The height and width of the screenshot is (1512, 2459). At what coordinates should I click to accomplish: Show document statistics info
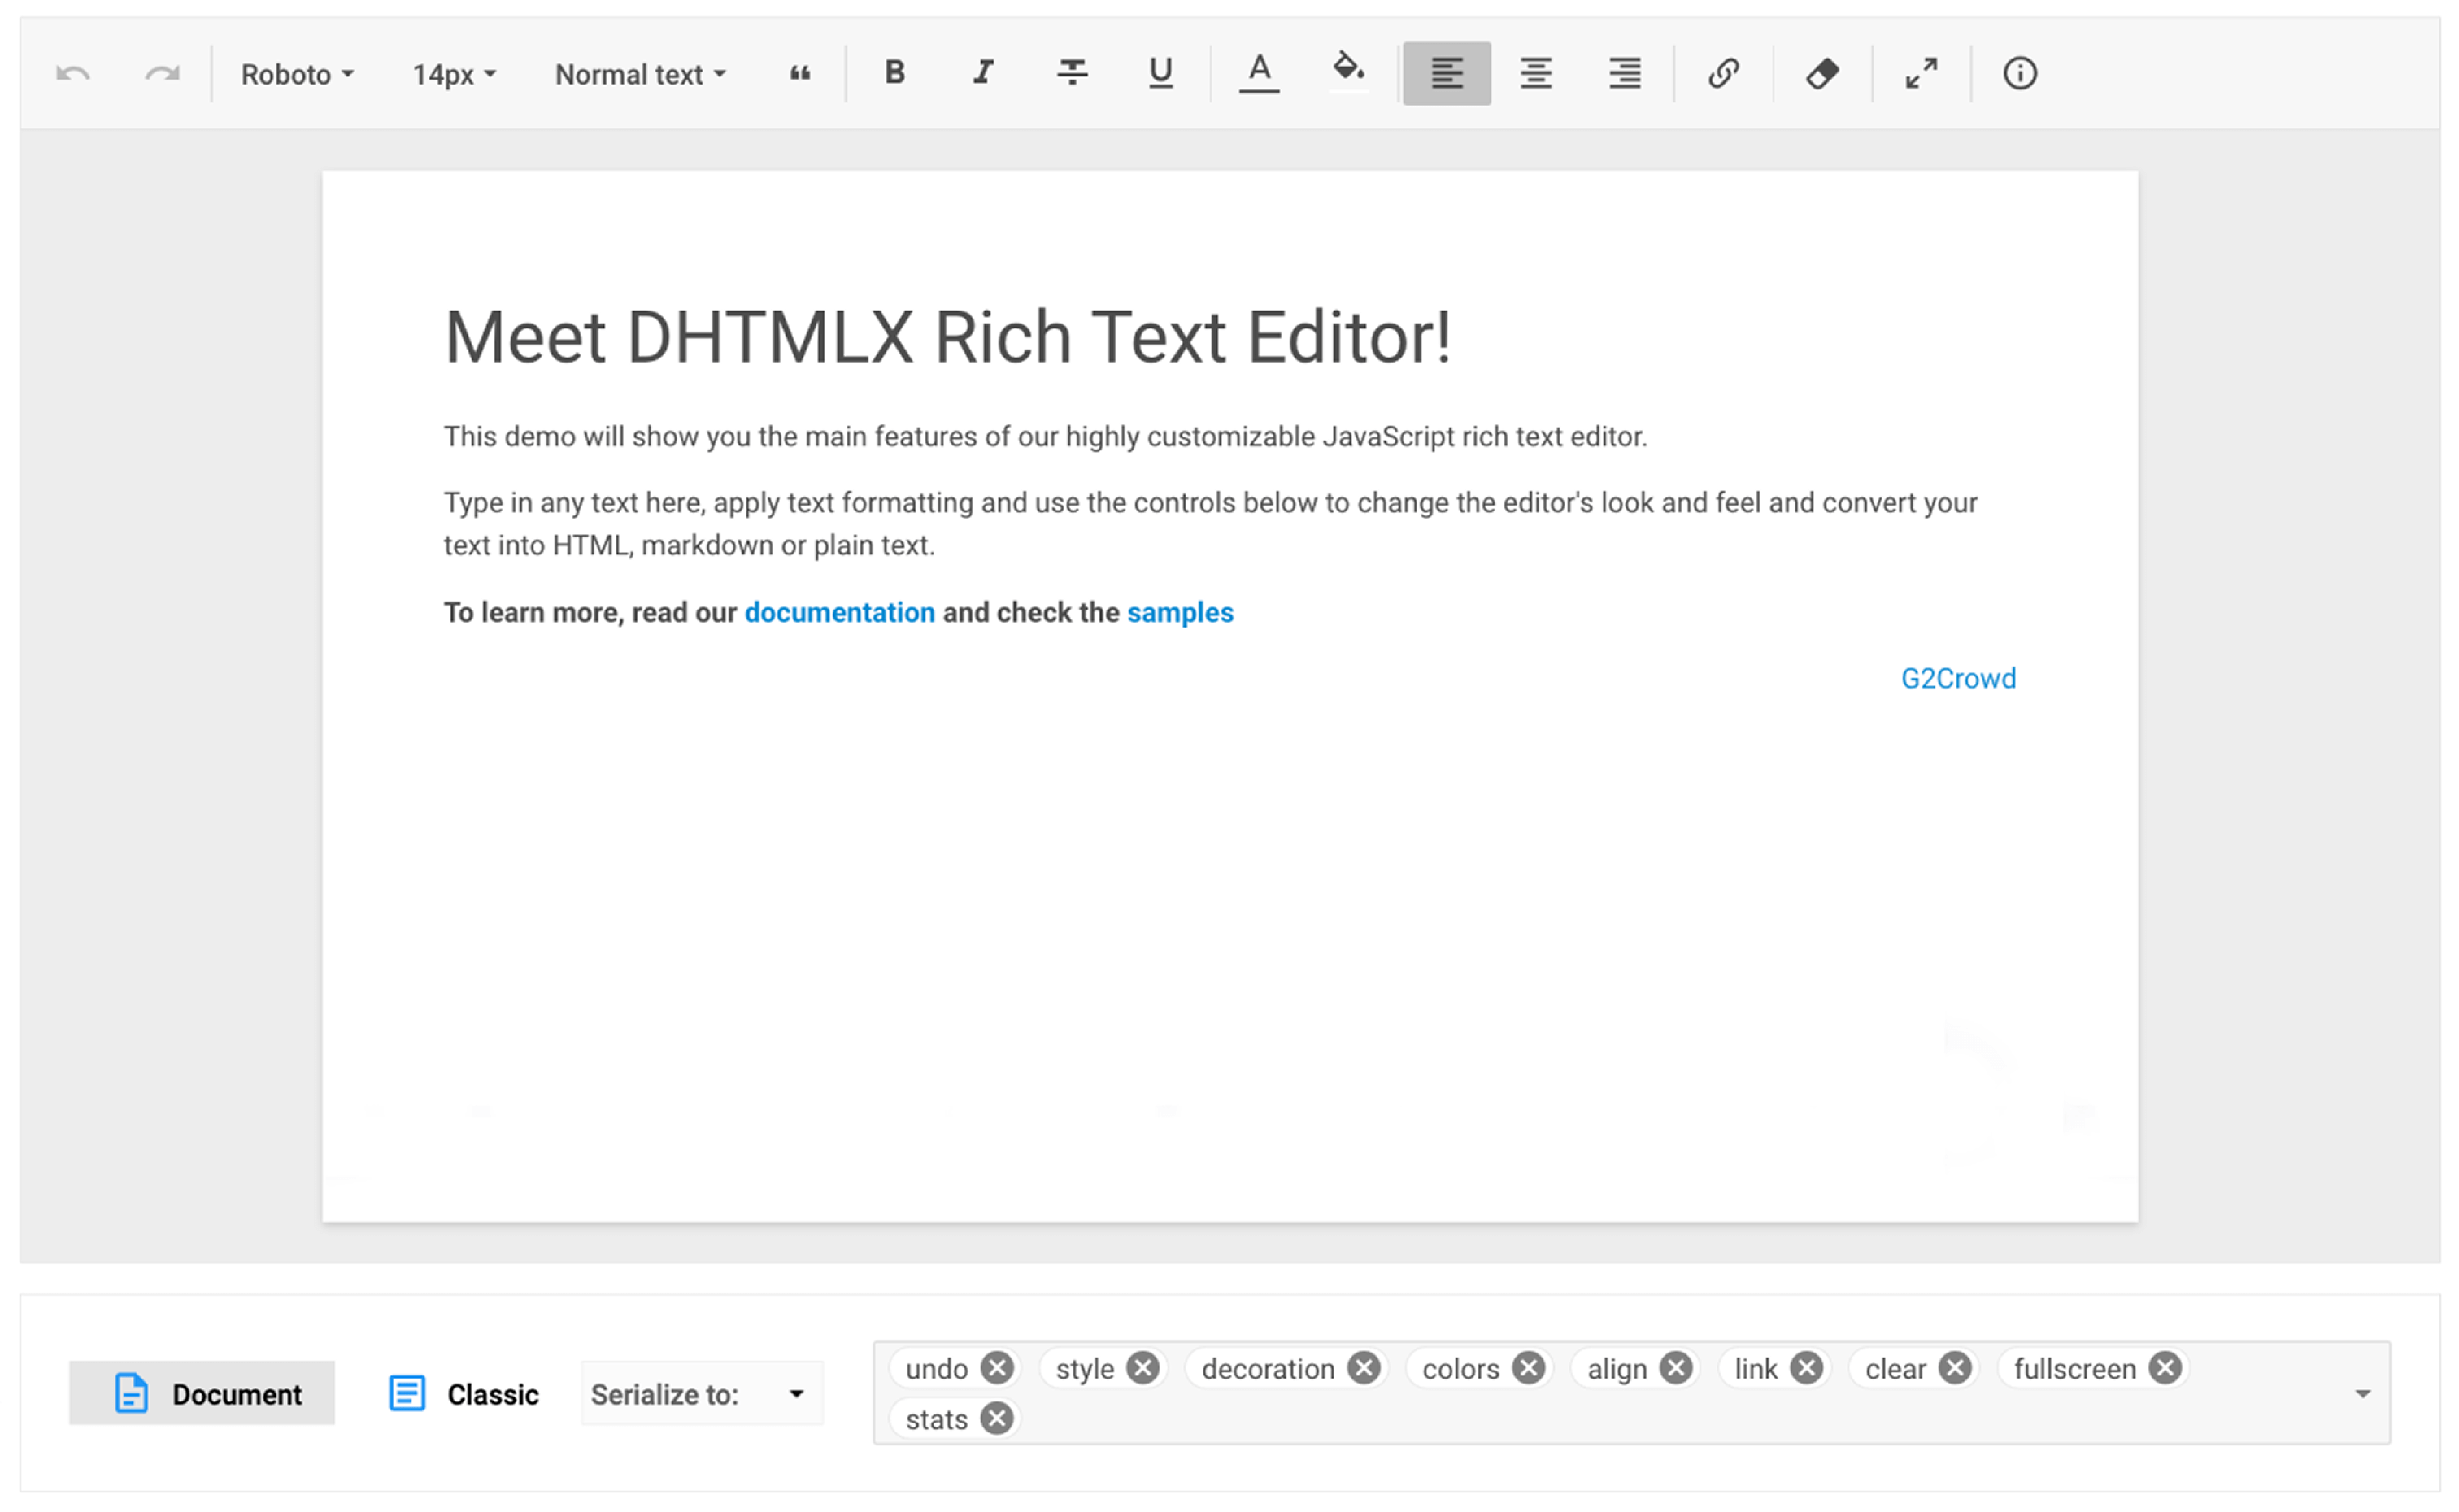2018,72
